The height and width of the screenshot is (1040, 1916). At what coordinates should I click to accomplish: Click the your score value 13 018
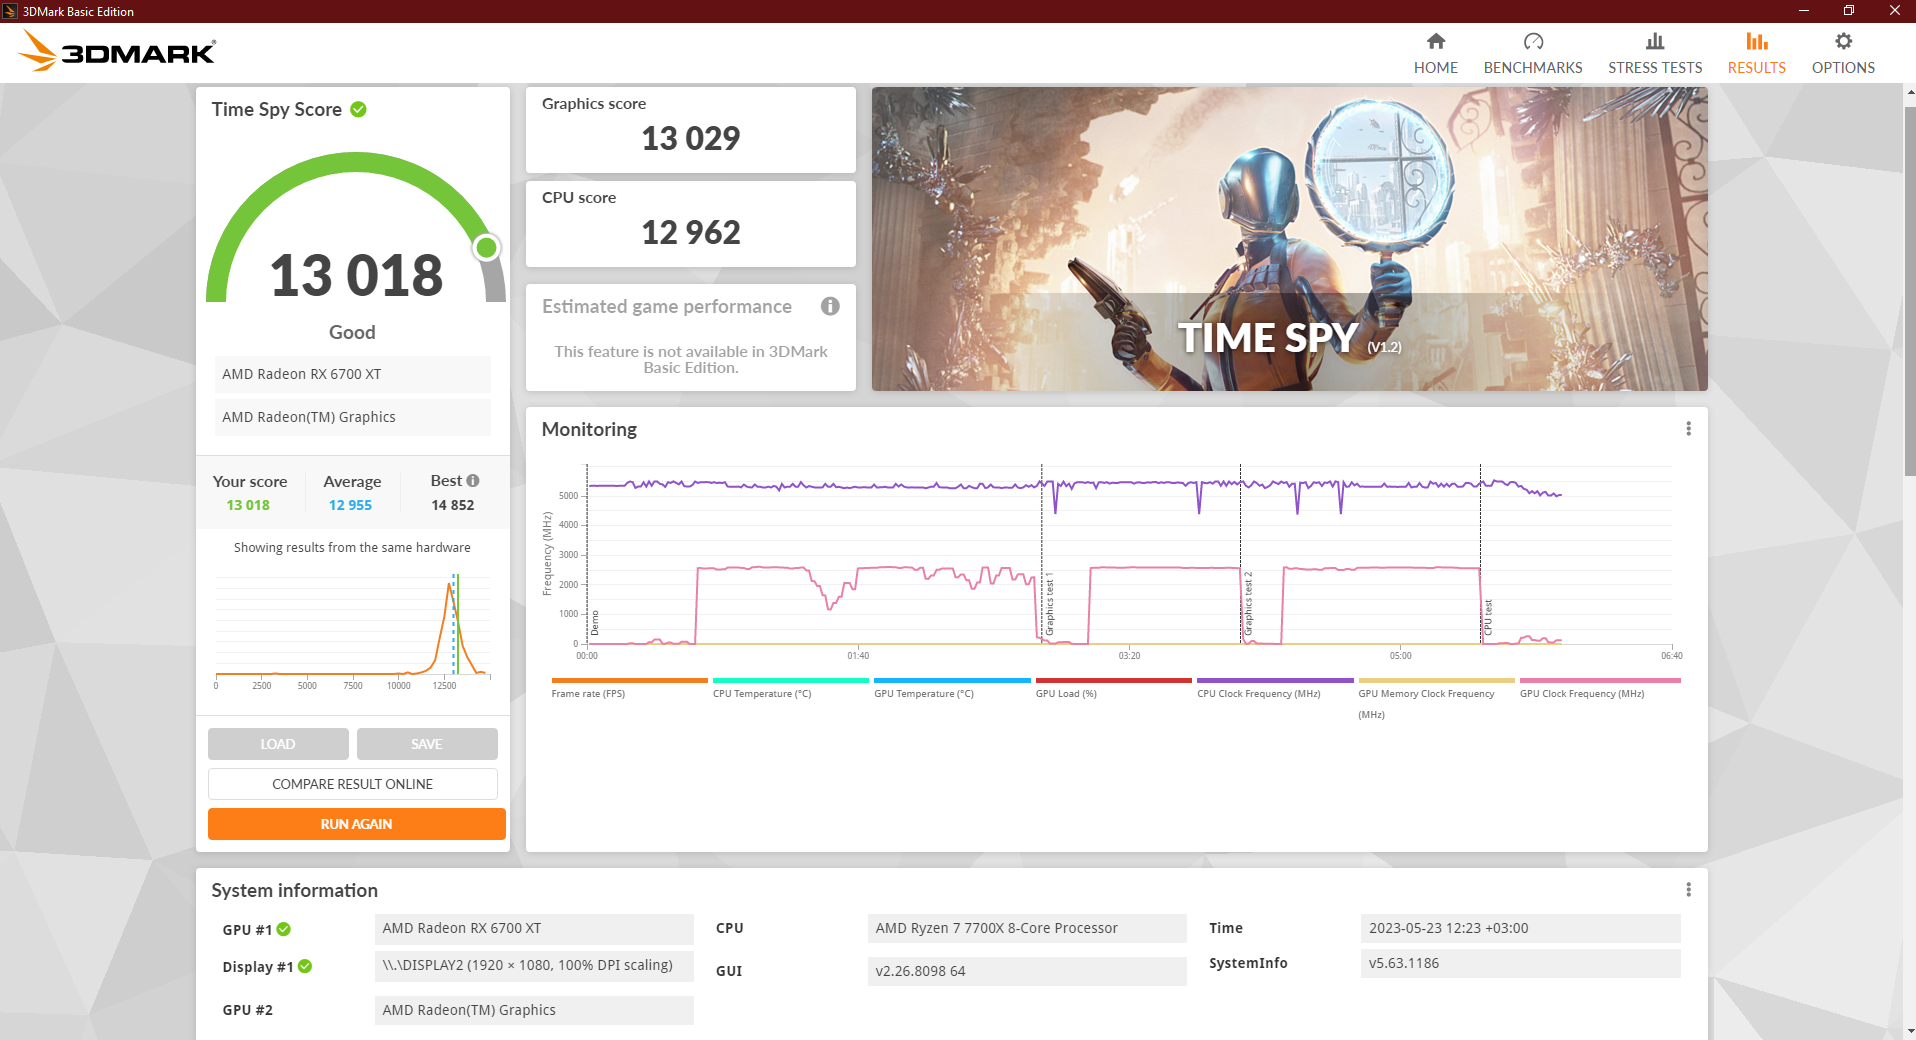click(x=248, y=505)
